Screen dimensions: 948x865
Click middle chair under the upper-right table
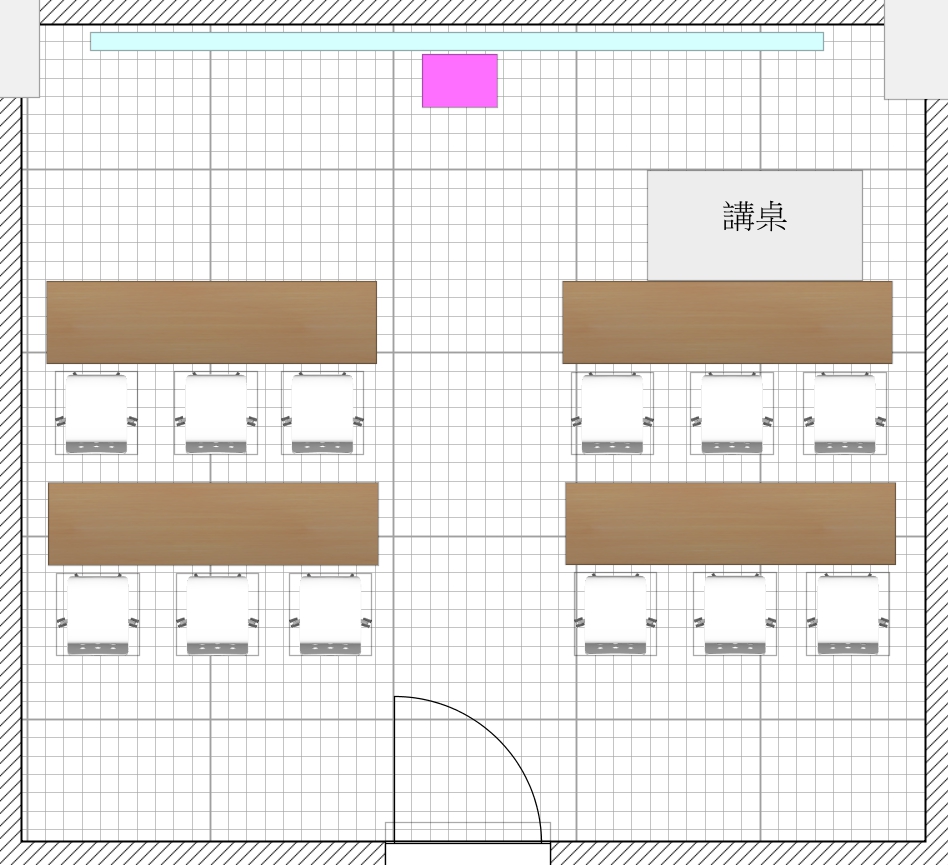pos(732,413)
